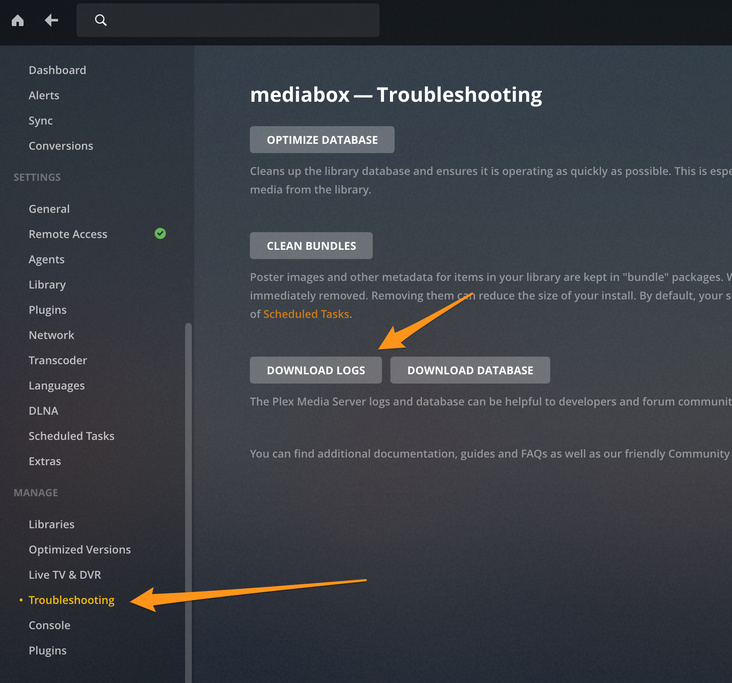Image resolution: width=732 pixels, height=683 pixels.
Task: Go to the Plex home icon
Action: 18,20
